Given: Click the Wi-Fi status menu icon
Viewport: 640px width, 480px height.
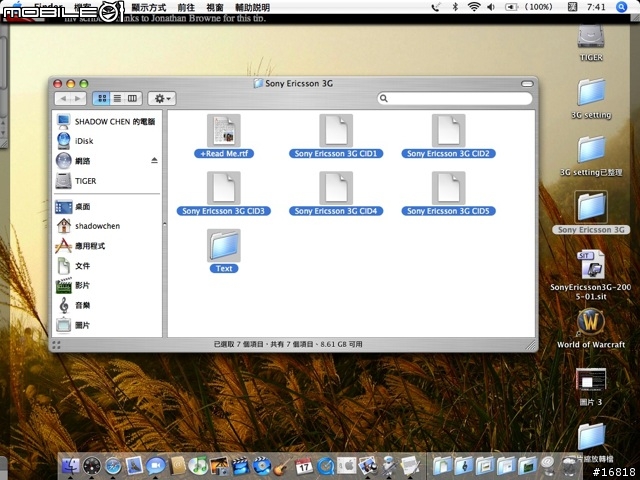Looking at the screenshot, I should pyautogui.click(x=473, y=7).
